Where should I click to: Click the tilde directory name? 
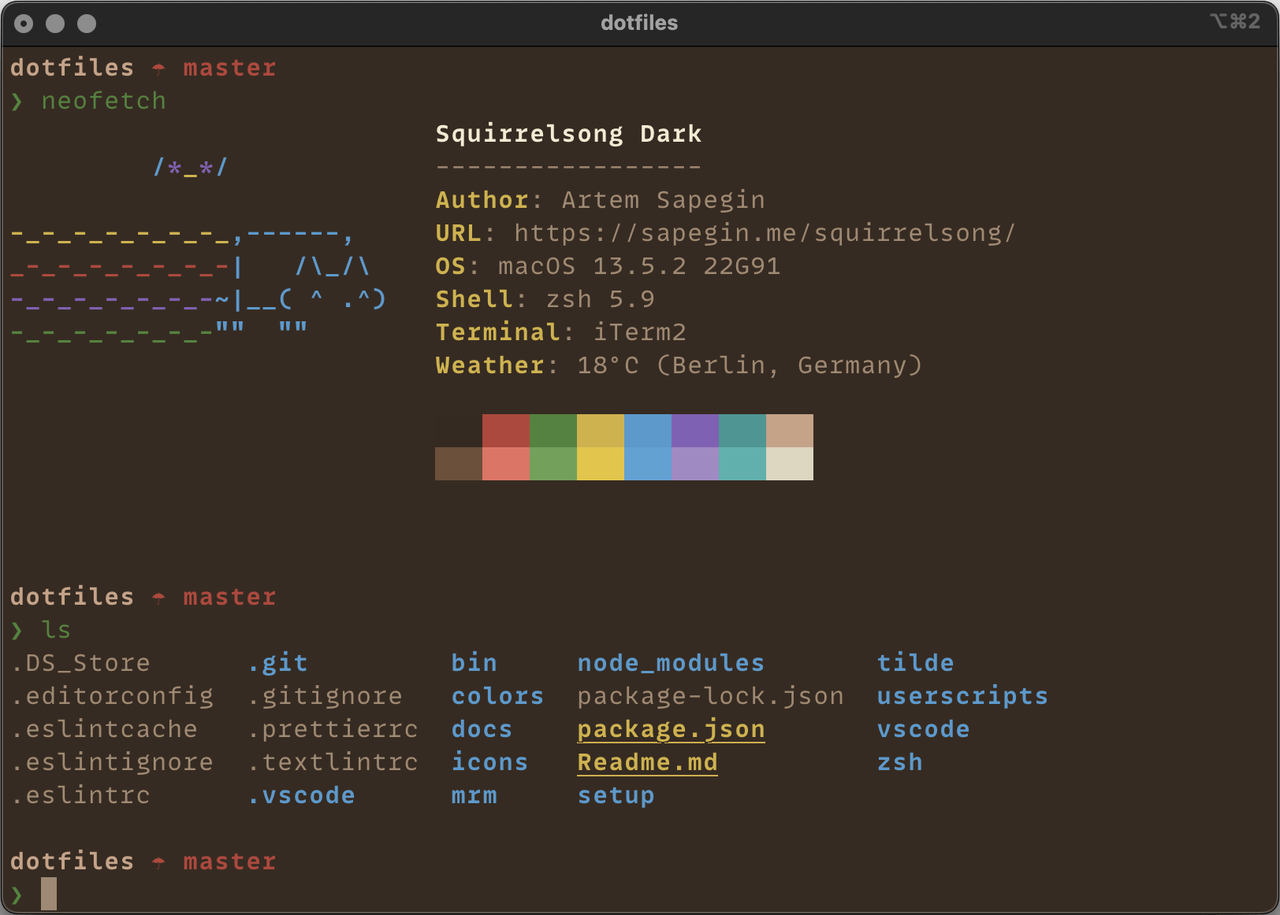pyautogui.click(x=915, y=663)
